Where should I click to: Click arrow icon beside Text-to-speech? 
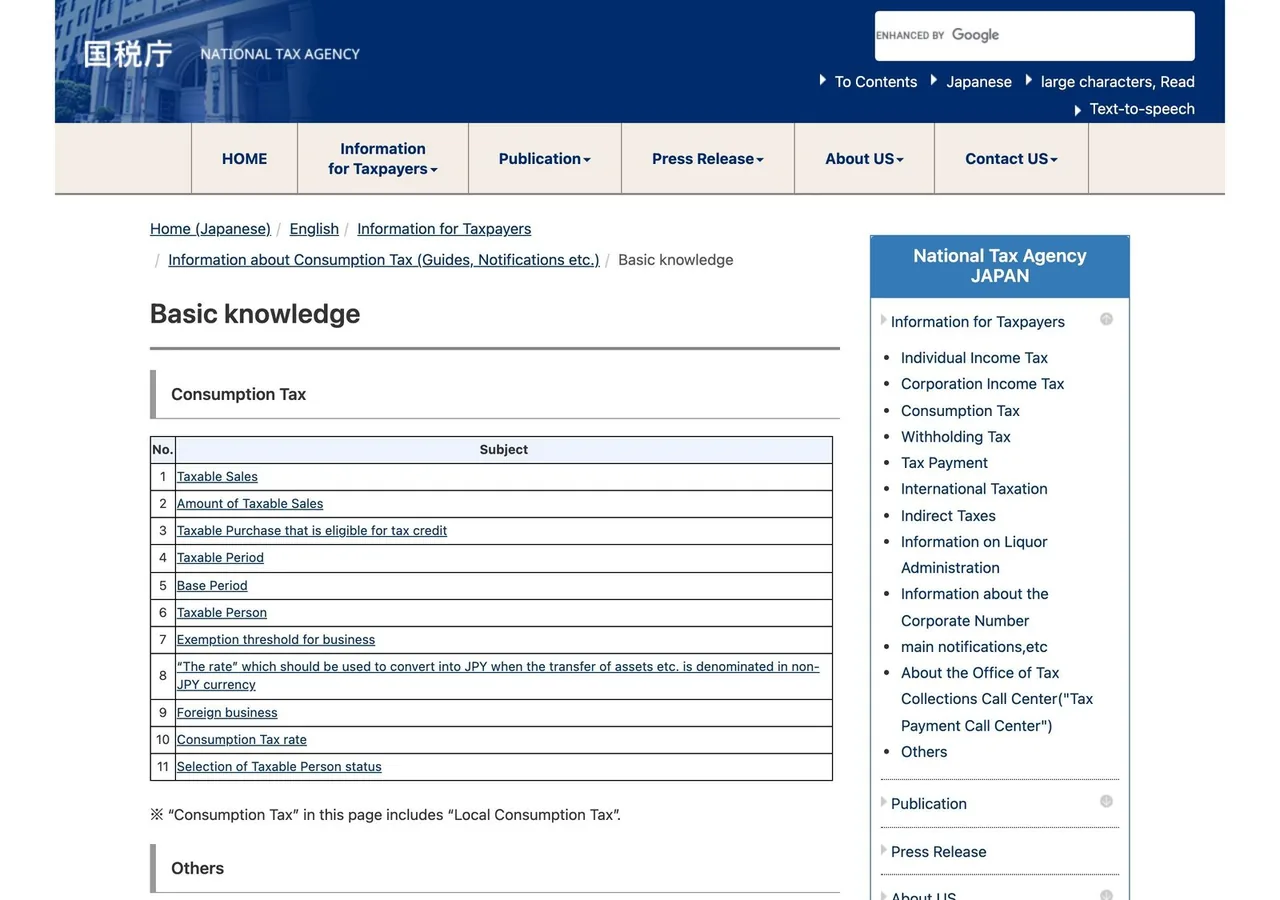(x=1078, y=110)
